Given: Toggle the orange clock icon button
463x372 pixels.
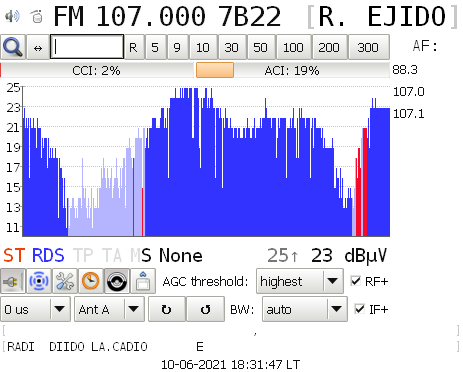Looking at the screenshot, I should pyautogui.click(x=91, y=281).
